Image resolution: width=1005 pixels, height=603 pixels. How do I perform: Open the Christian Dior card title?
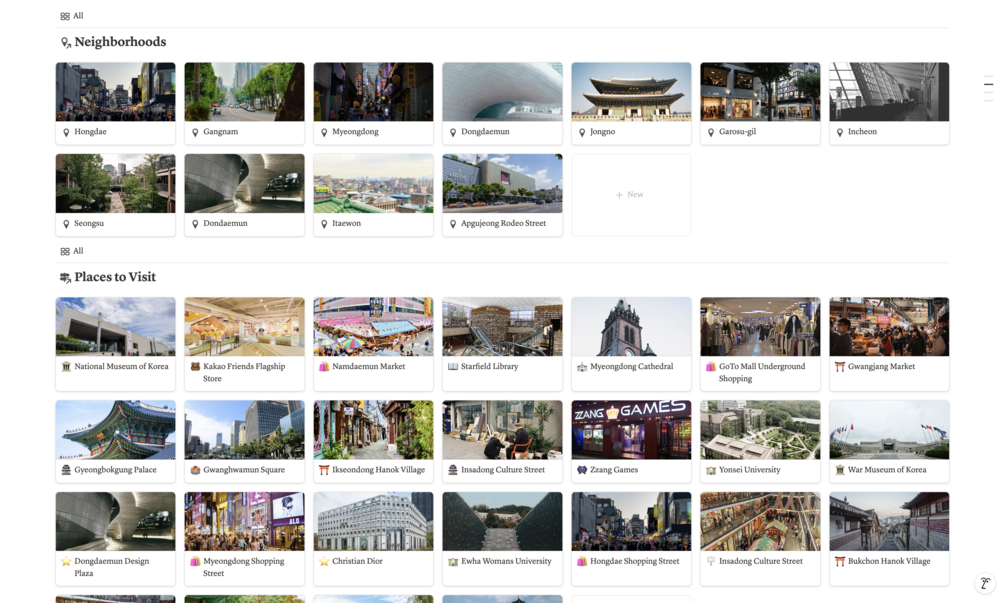point(357,561)
